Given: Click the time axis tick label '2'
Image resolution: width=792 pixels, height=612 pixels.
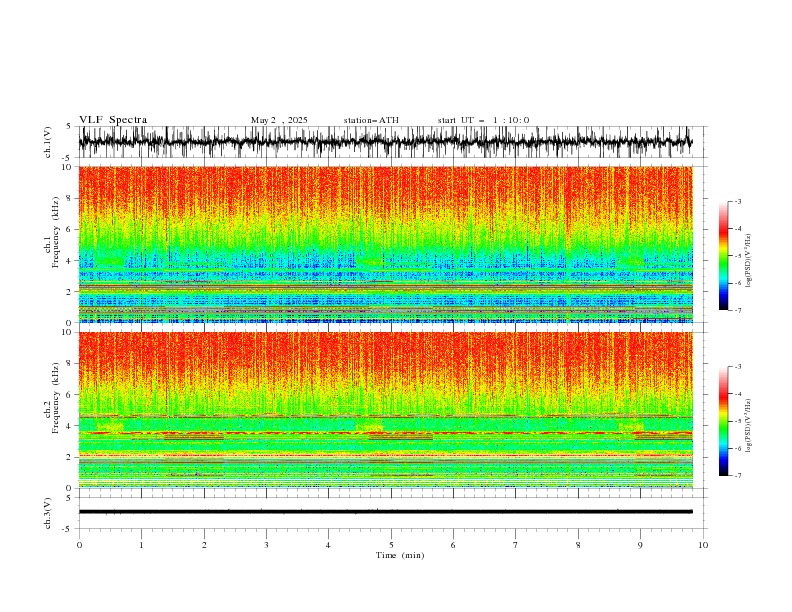Looking at the screenshot, I should 204,545.
